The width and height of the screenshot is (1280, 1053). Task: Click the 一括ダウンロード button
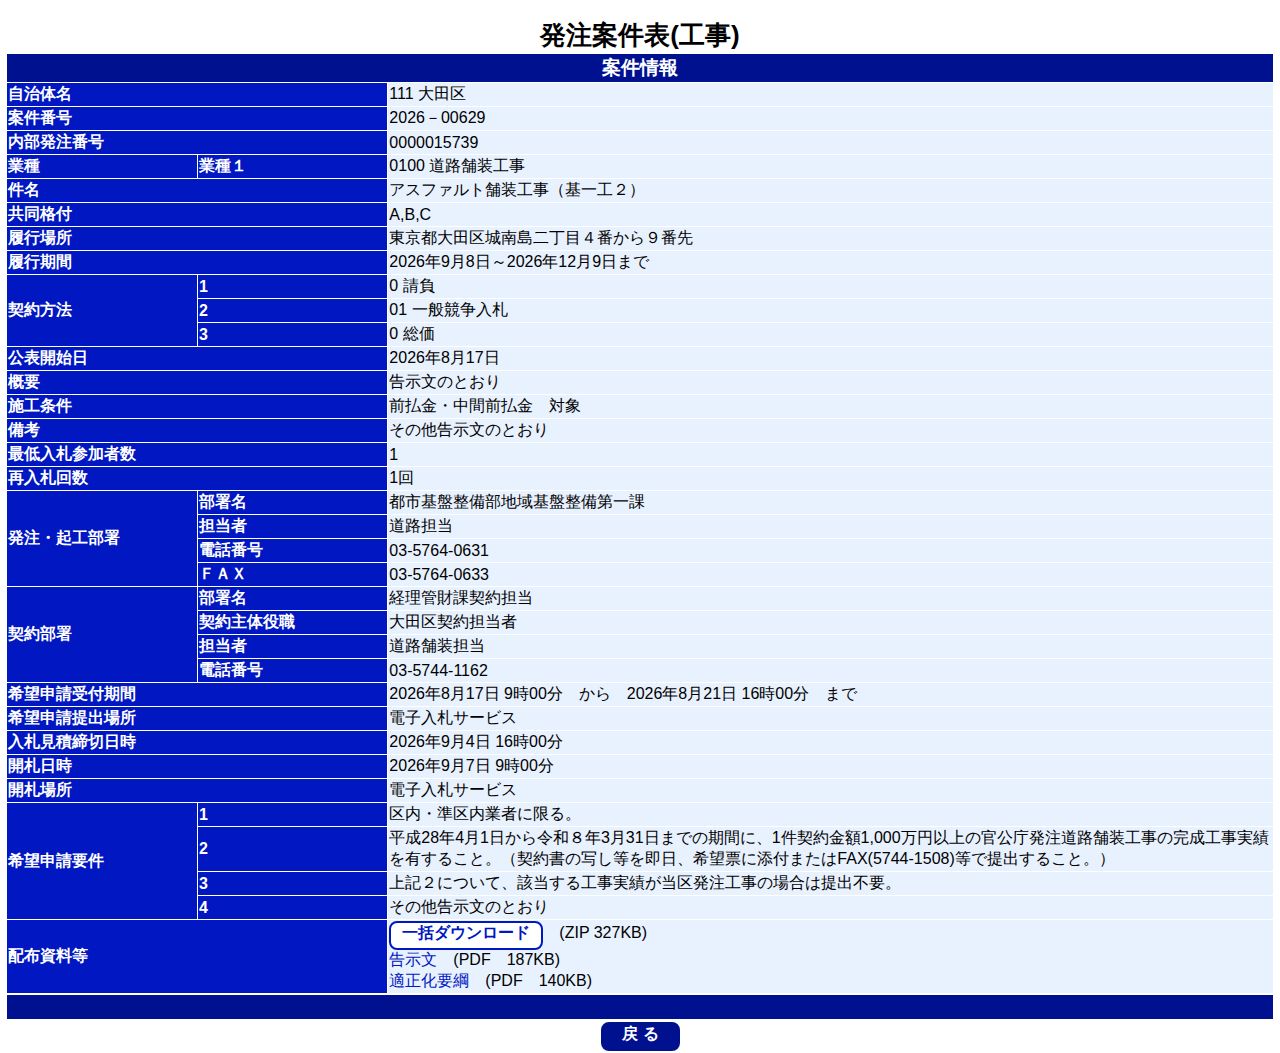[x=465, y=934]
